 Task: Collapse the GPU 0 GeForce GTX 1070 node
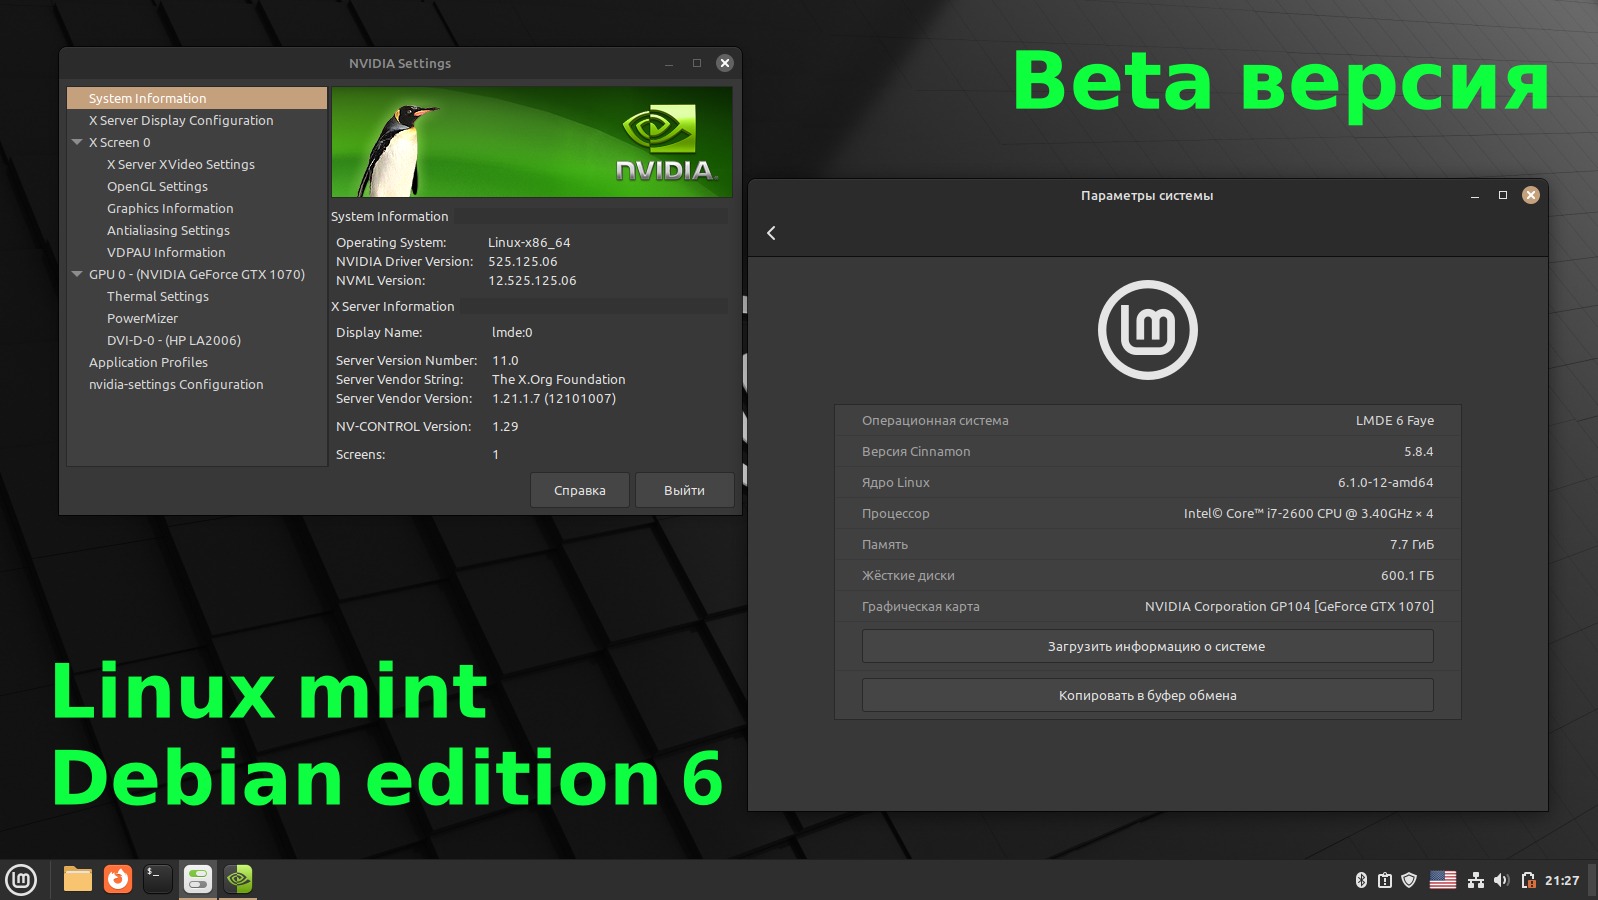click(x=77, y=274)
